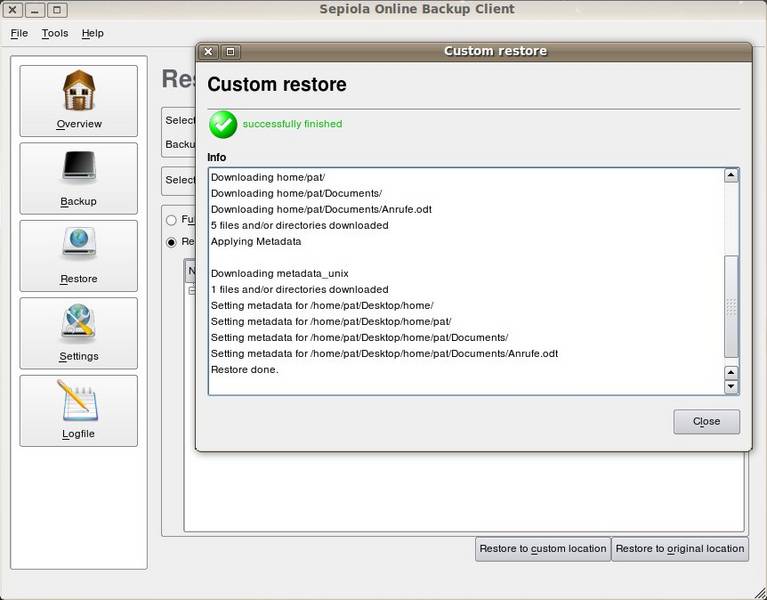Open the Help menu
Screen dimensions: 767x600
[x=92, y=33]
